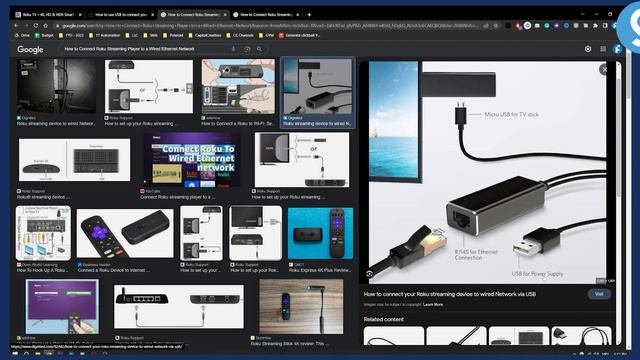Viewport: 640px width, 360px height.
Task: Select the active 'How to Connect Roku Streaming' tab
Action: 193,15
